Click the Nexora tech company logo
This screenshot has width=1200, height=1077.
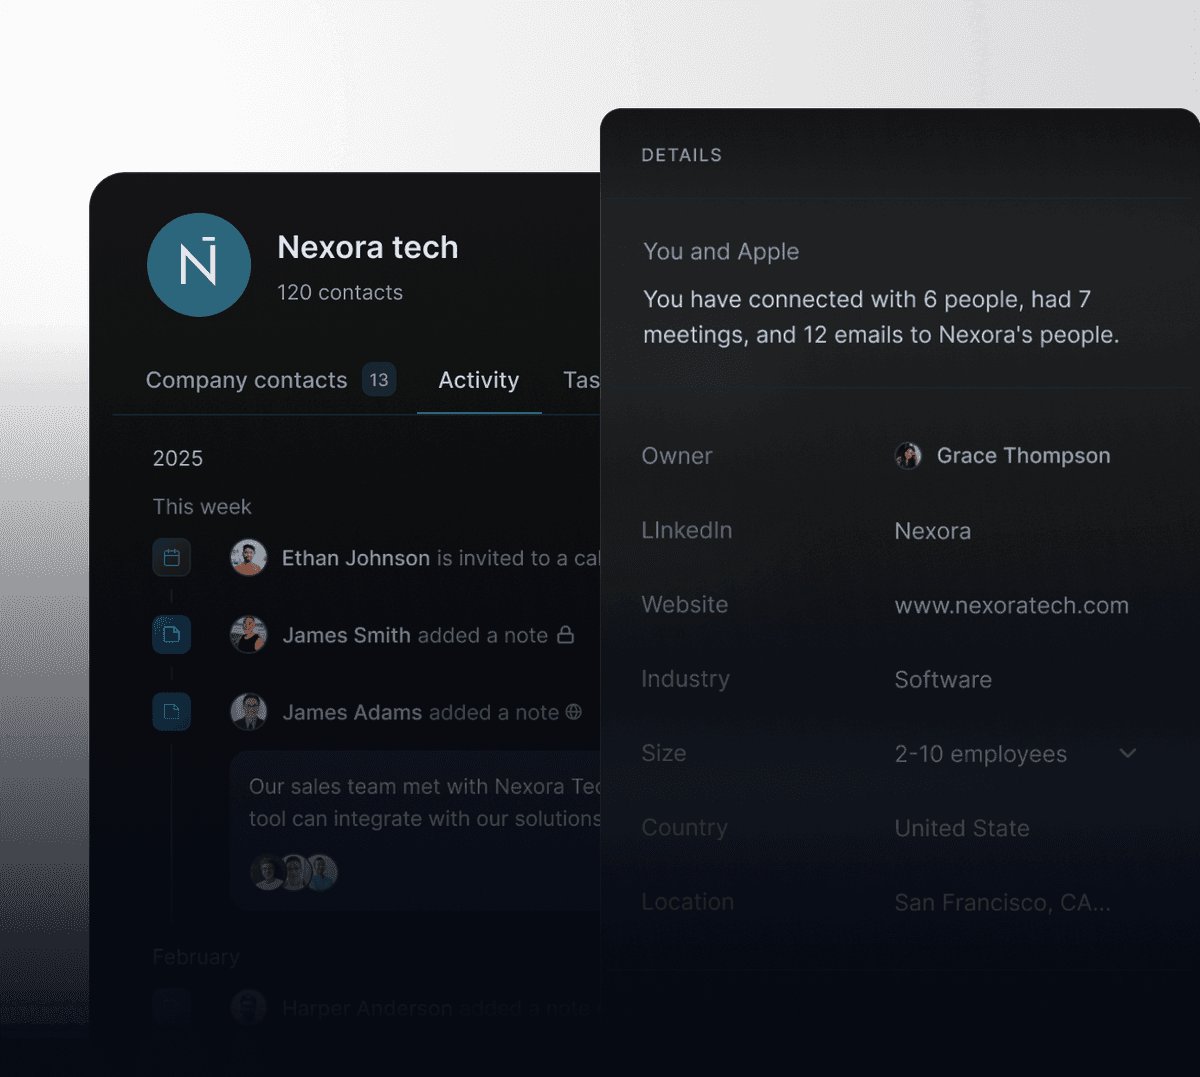point(199,265)
